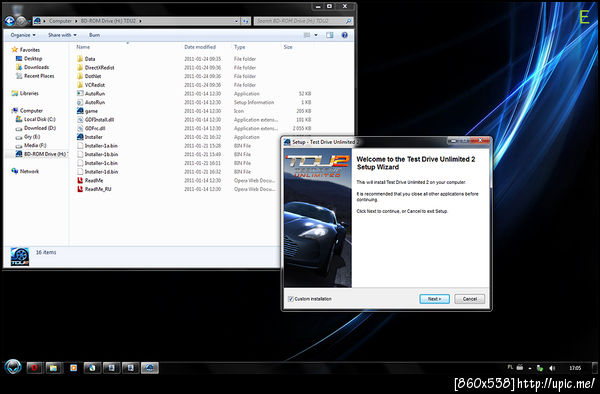Viewport: 600px width, 394px height.
Task: Select the VCRedist folder icon
Action: [80, 85]
